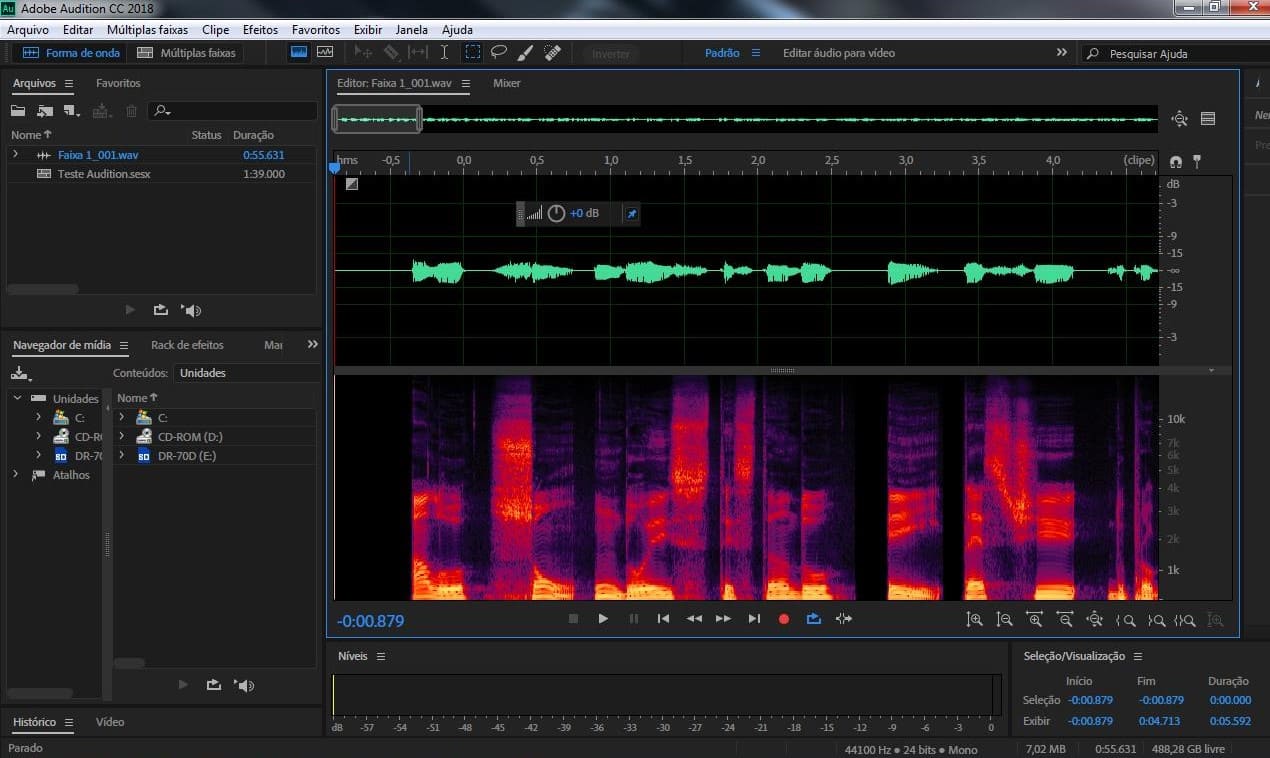Image resolution: width=1270 pixels, height=758 pixels.
Task: Click the Arquivos panel horizontal scrollbar
Action: tap(43, 289)
